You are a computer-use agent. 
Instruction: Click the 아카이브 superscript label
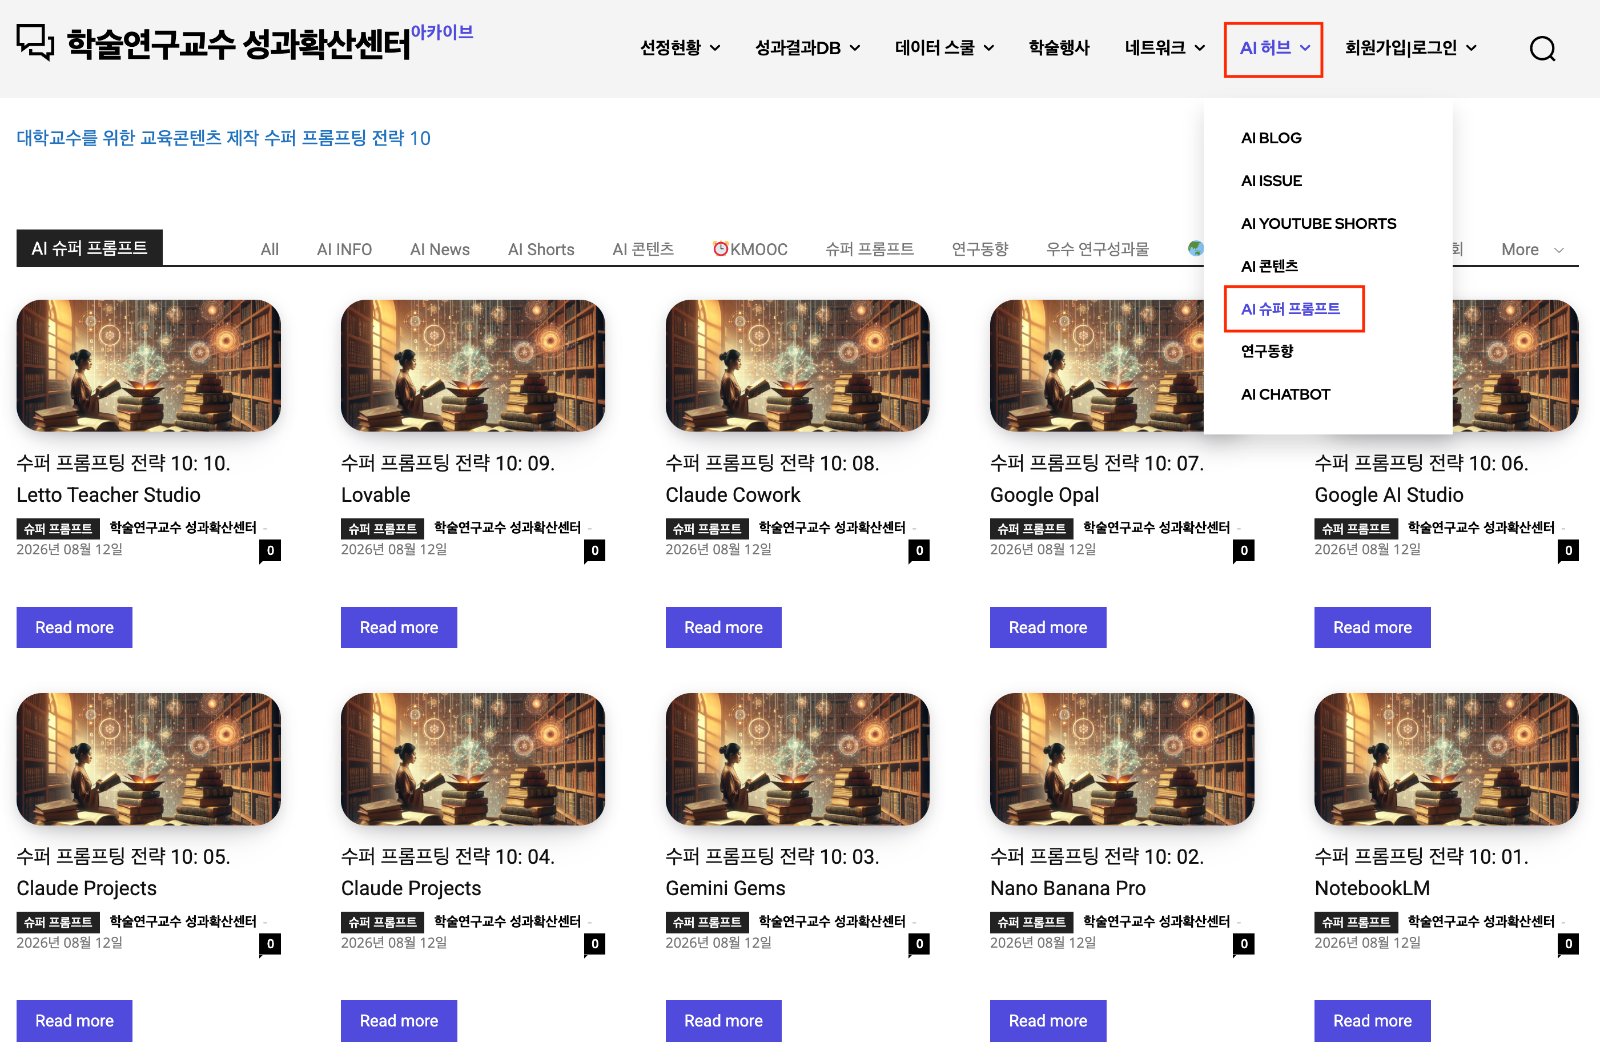coord(442,32)
